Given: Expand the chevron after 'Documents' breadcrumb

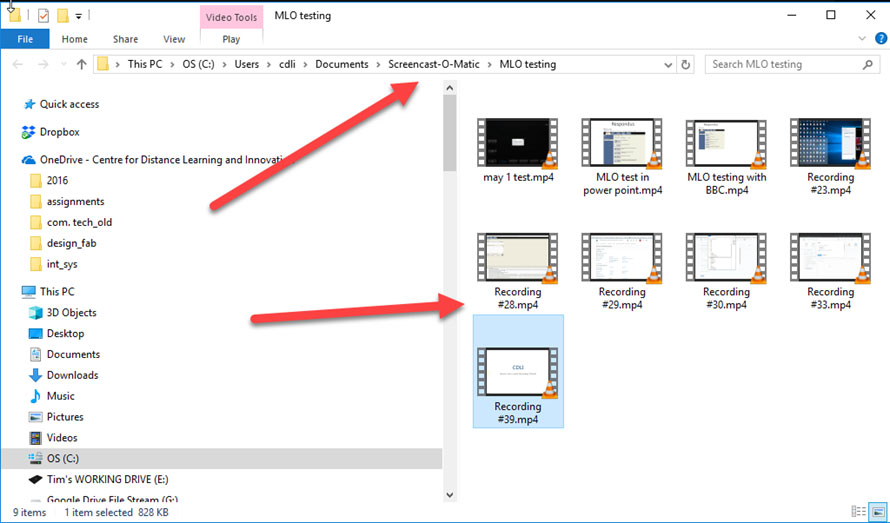Looking at the screenshot, I should pos(379,64).
